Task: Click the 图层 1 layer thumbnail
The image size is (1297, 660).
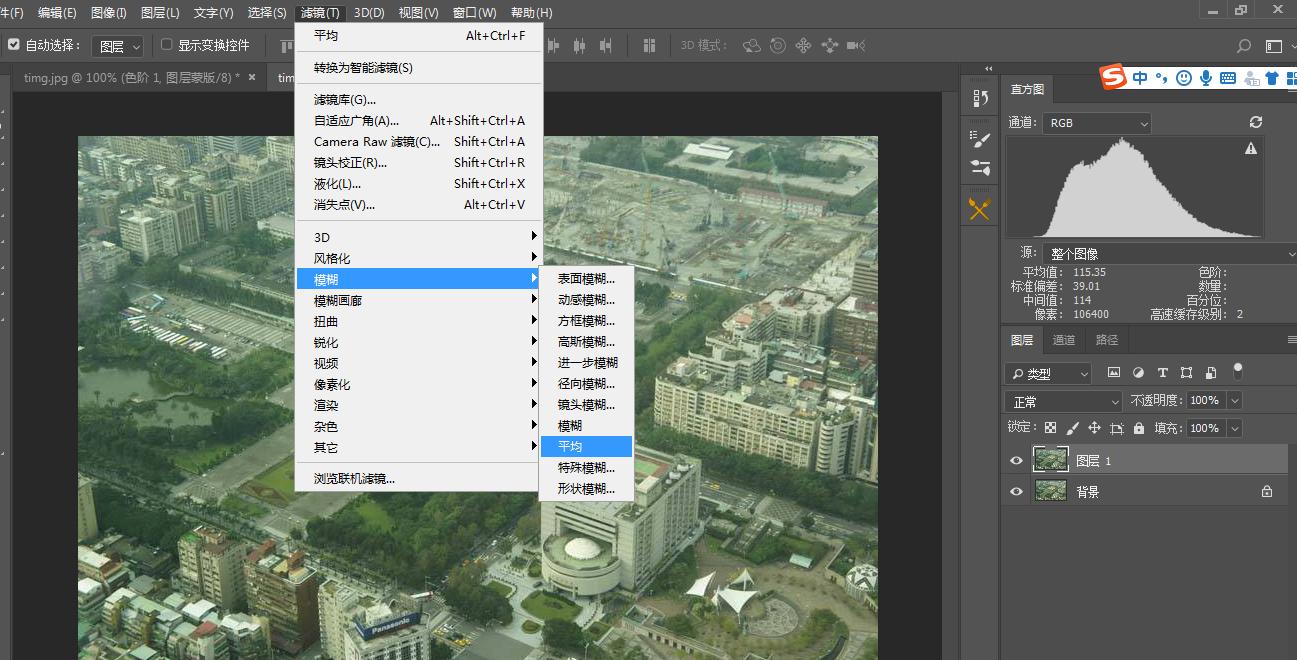Action: coord(1051,459)
